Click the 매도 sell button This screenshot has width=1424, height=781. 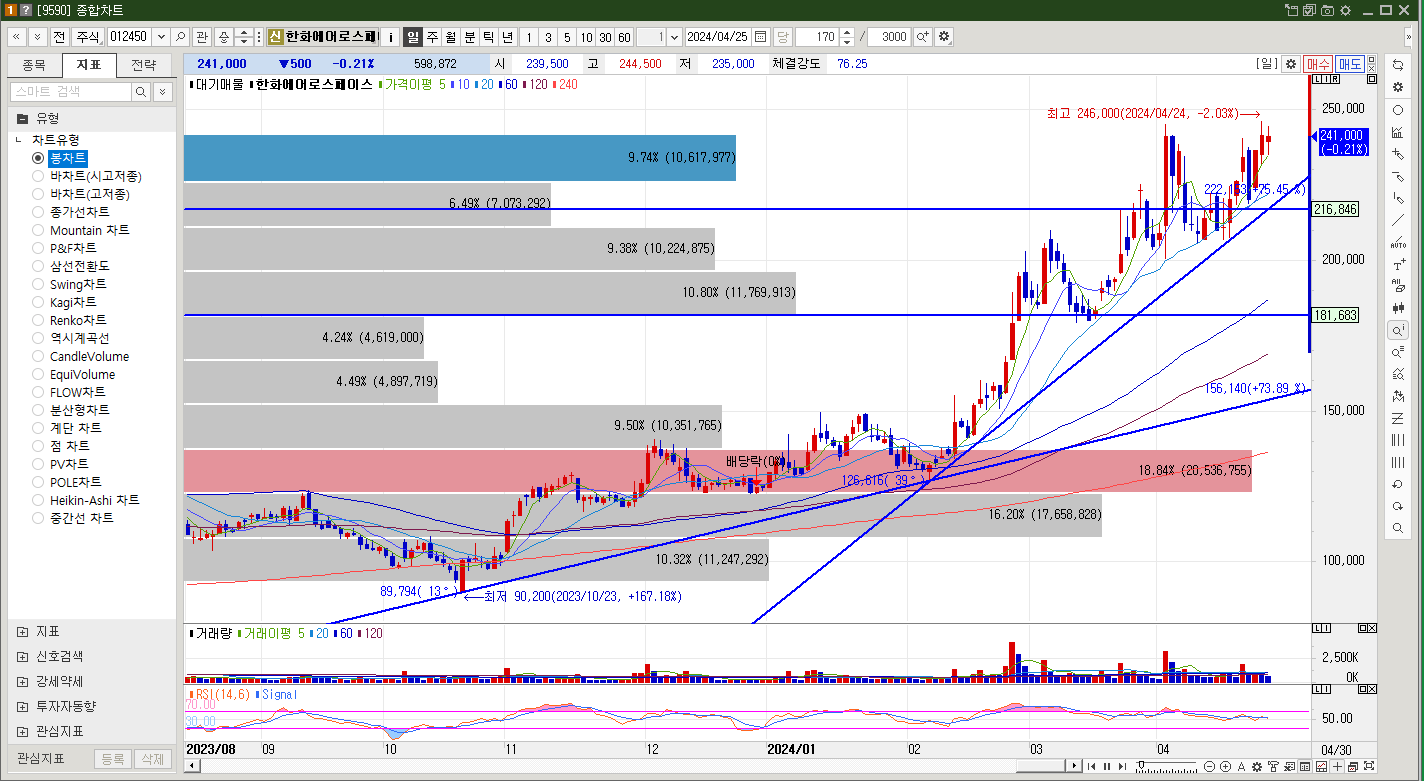pos(1350,64)
